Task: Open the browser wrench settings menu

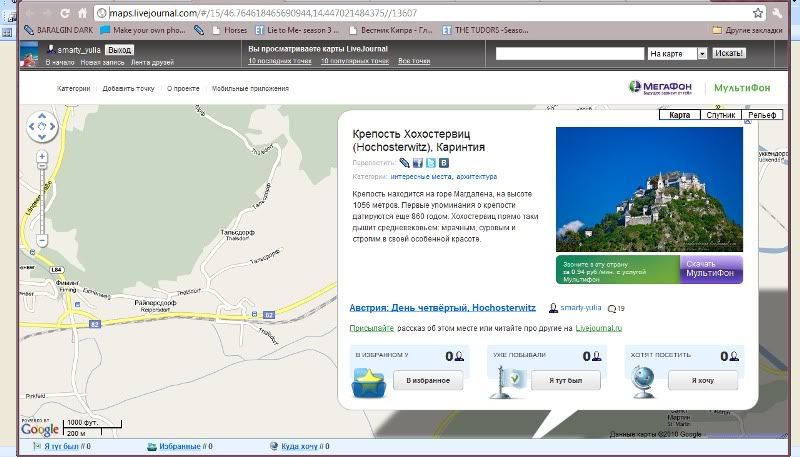Action: pyautogui.click(x=778, y=13)
